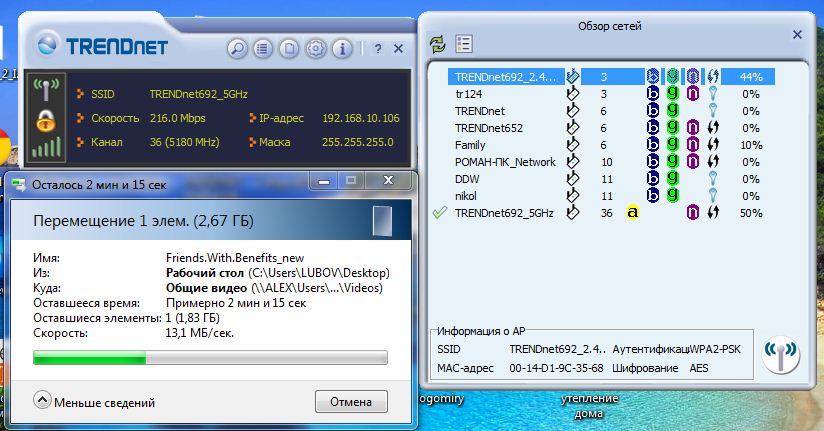Click the 50% signal value for TRENDnet692_5GHz
Image resolution: width=824 pixels, height=431 pixels.
[751, 213]
